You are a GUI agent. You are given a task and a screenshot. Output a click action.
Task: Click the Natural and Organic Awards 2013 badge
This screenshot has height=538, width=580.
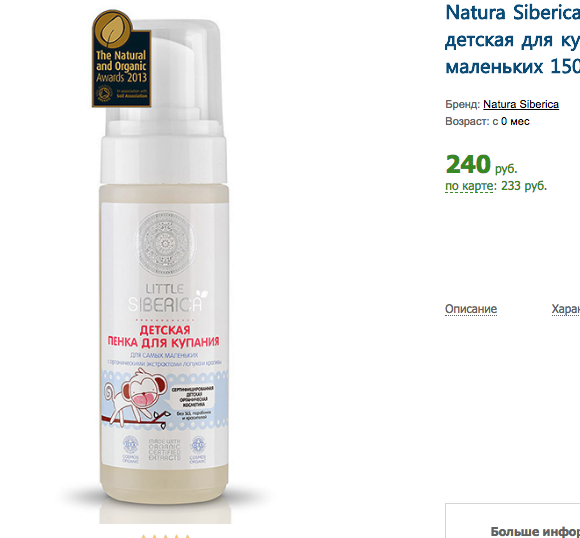[x=121, y=59]
